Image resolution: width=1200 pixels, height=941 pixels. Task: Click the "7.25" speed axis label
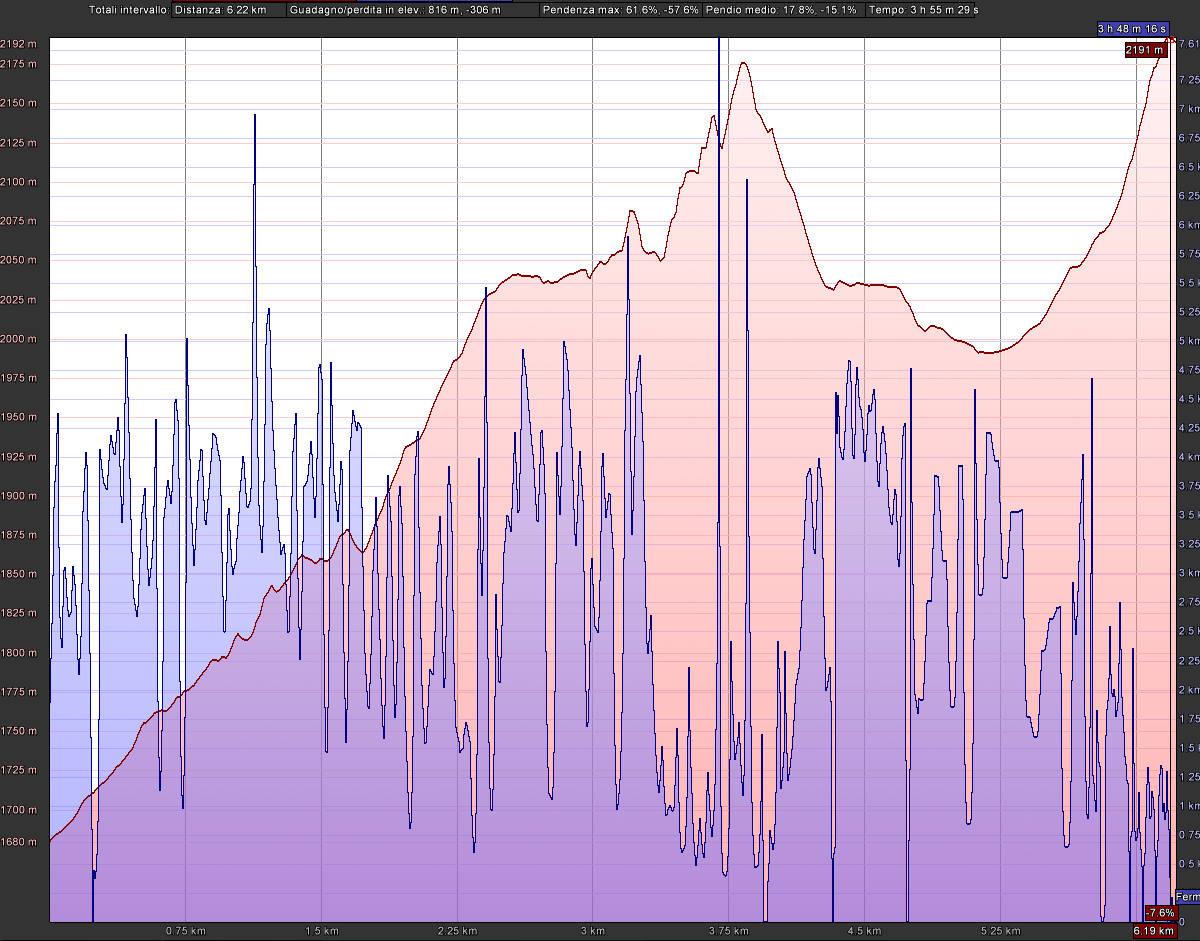tap(1189, 79)
